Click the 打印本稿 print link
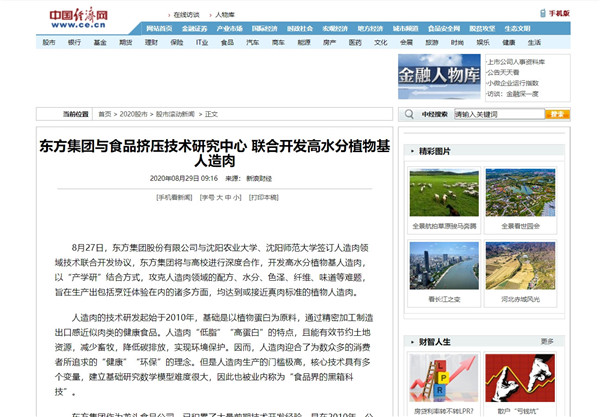This screenshot has width=600, height=417. click(x=264, y=197)
